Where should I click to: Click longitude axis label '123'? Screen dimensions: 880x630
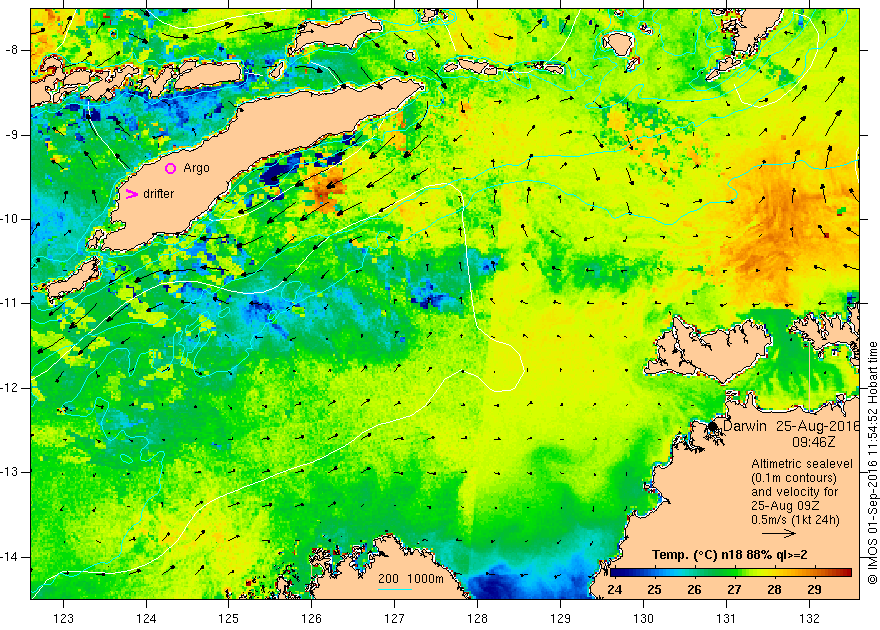(x=63, y=618)
